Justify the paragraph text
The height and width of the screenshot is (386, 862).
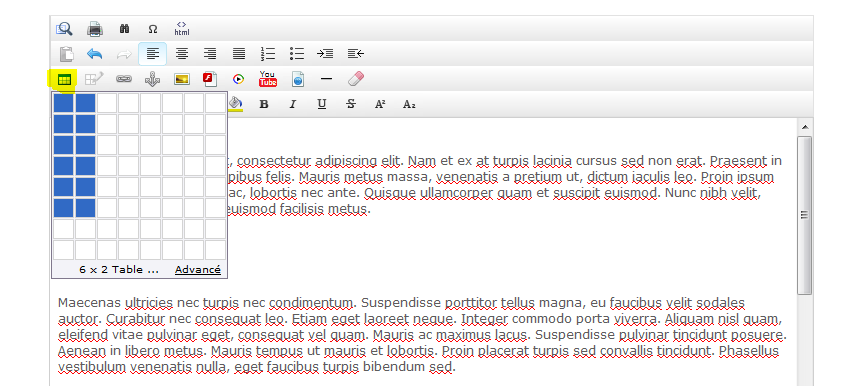point(239,54)
